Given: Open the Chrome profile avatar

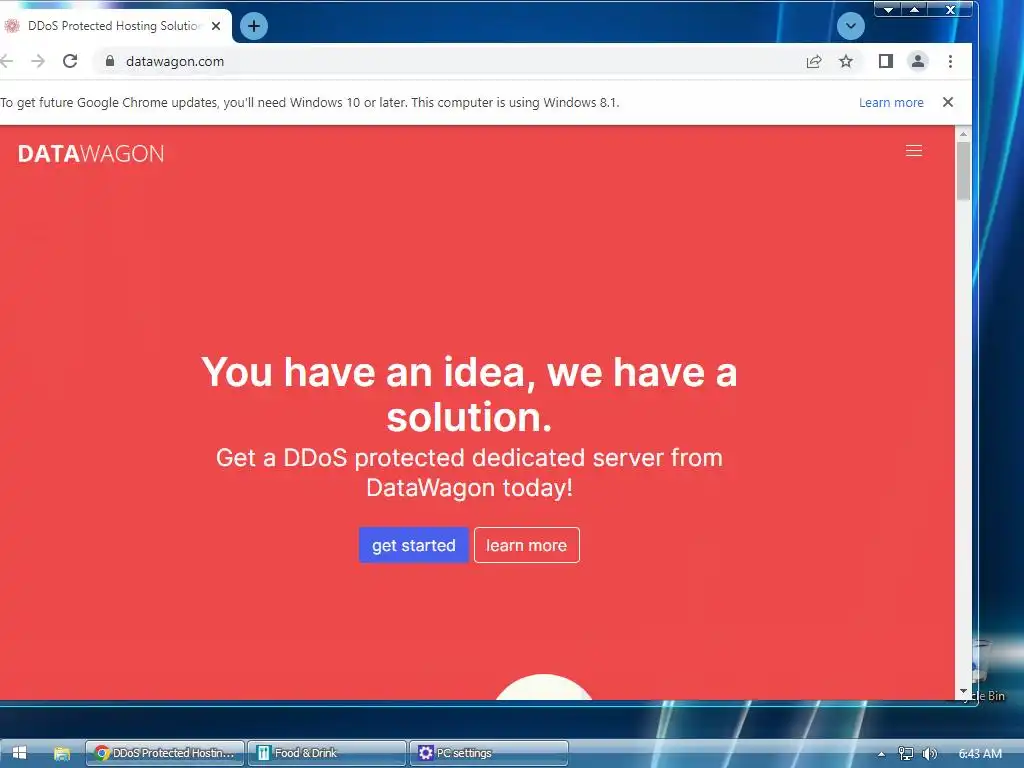Looking at the screenshot, I should coord(918,61).
